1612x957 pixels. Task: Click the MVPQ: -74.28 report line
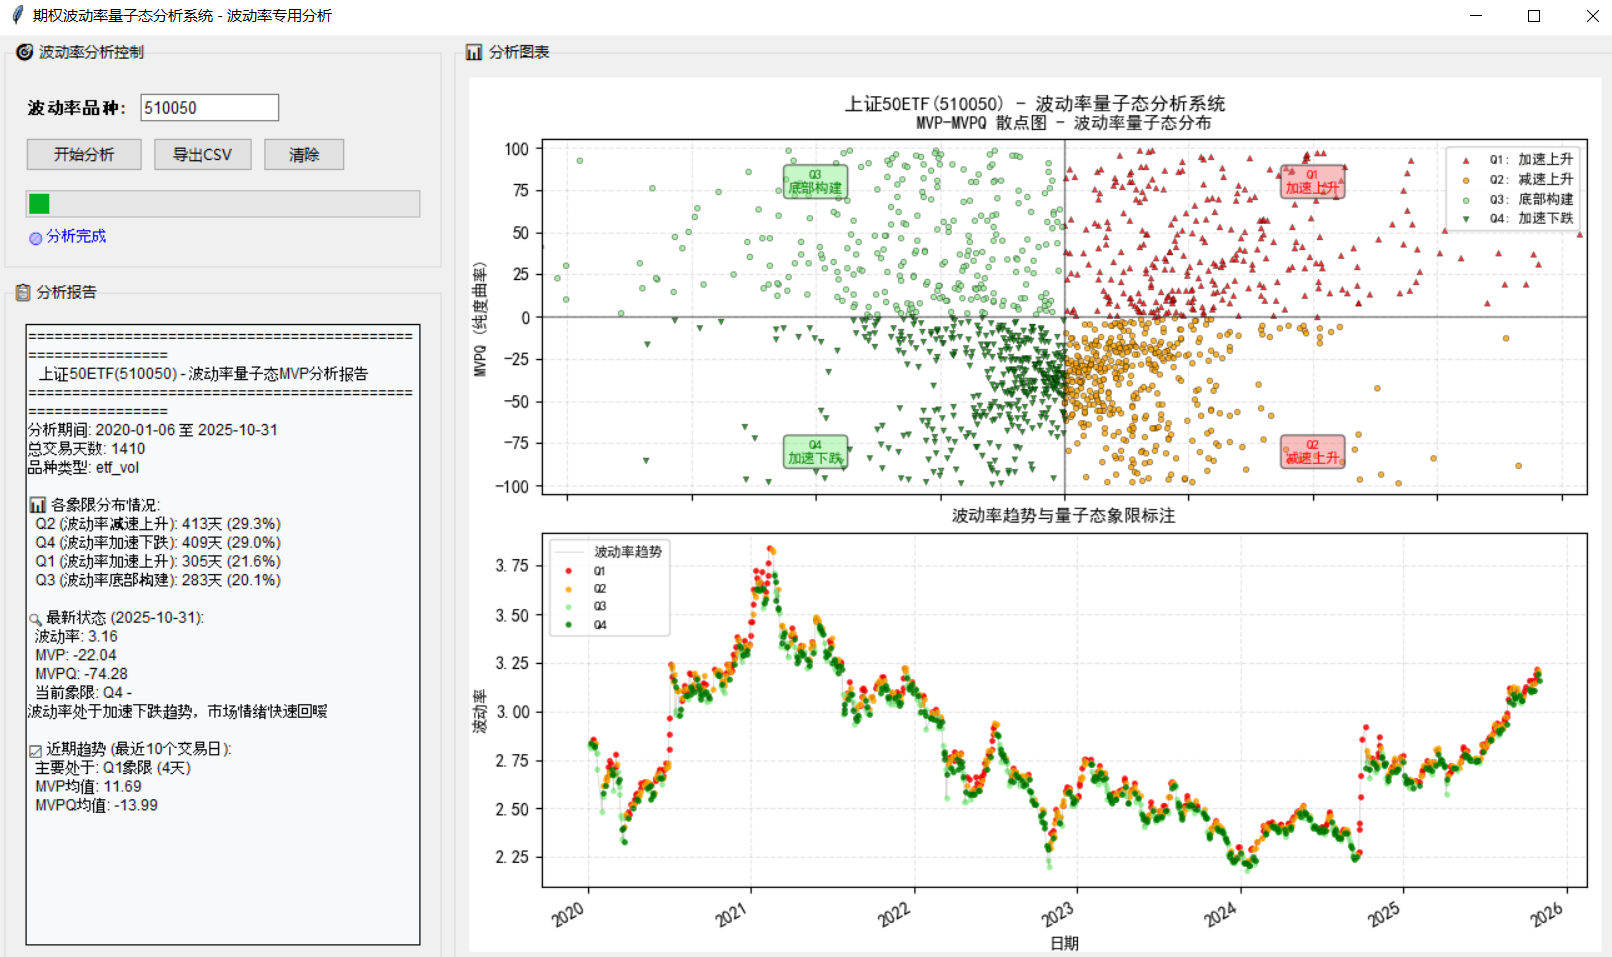click(x=81, y=674)
